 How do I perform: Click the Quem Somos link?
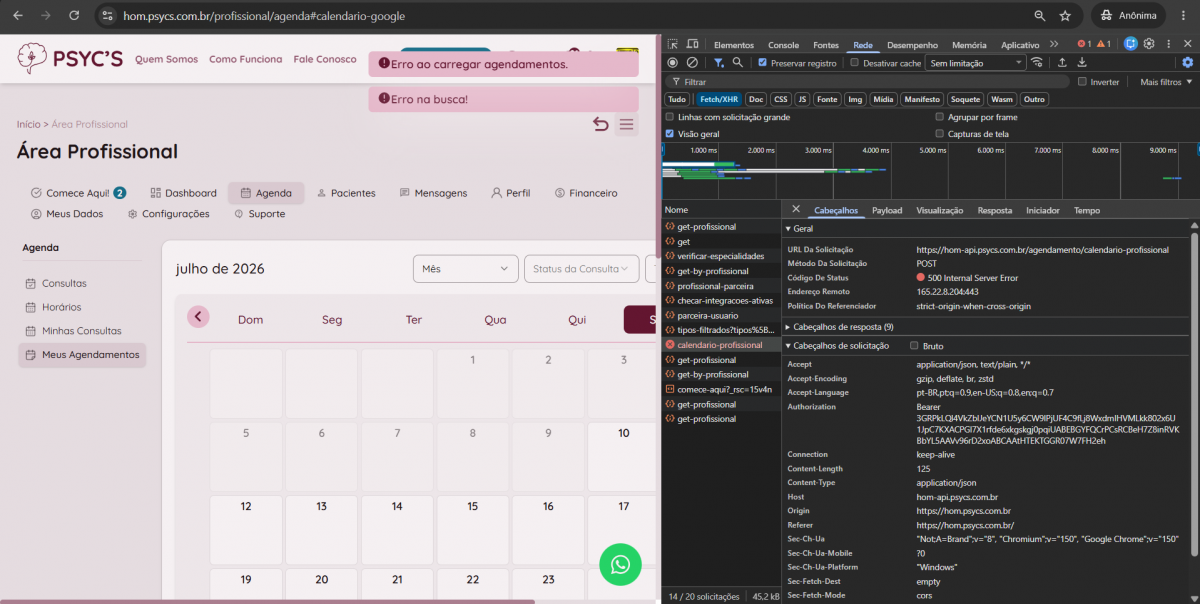click(167, 59)
